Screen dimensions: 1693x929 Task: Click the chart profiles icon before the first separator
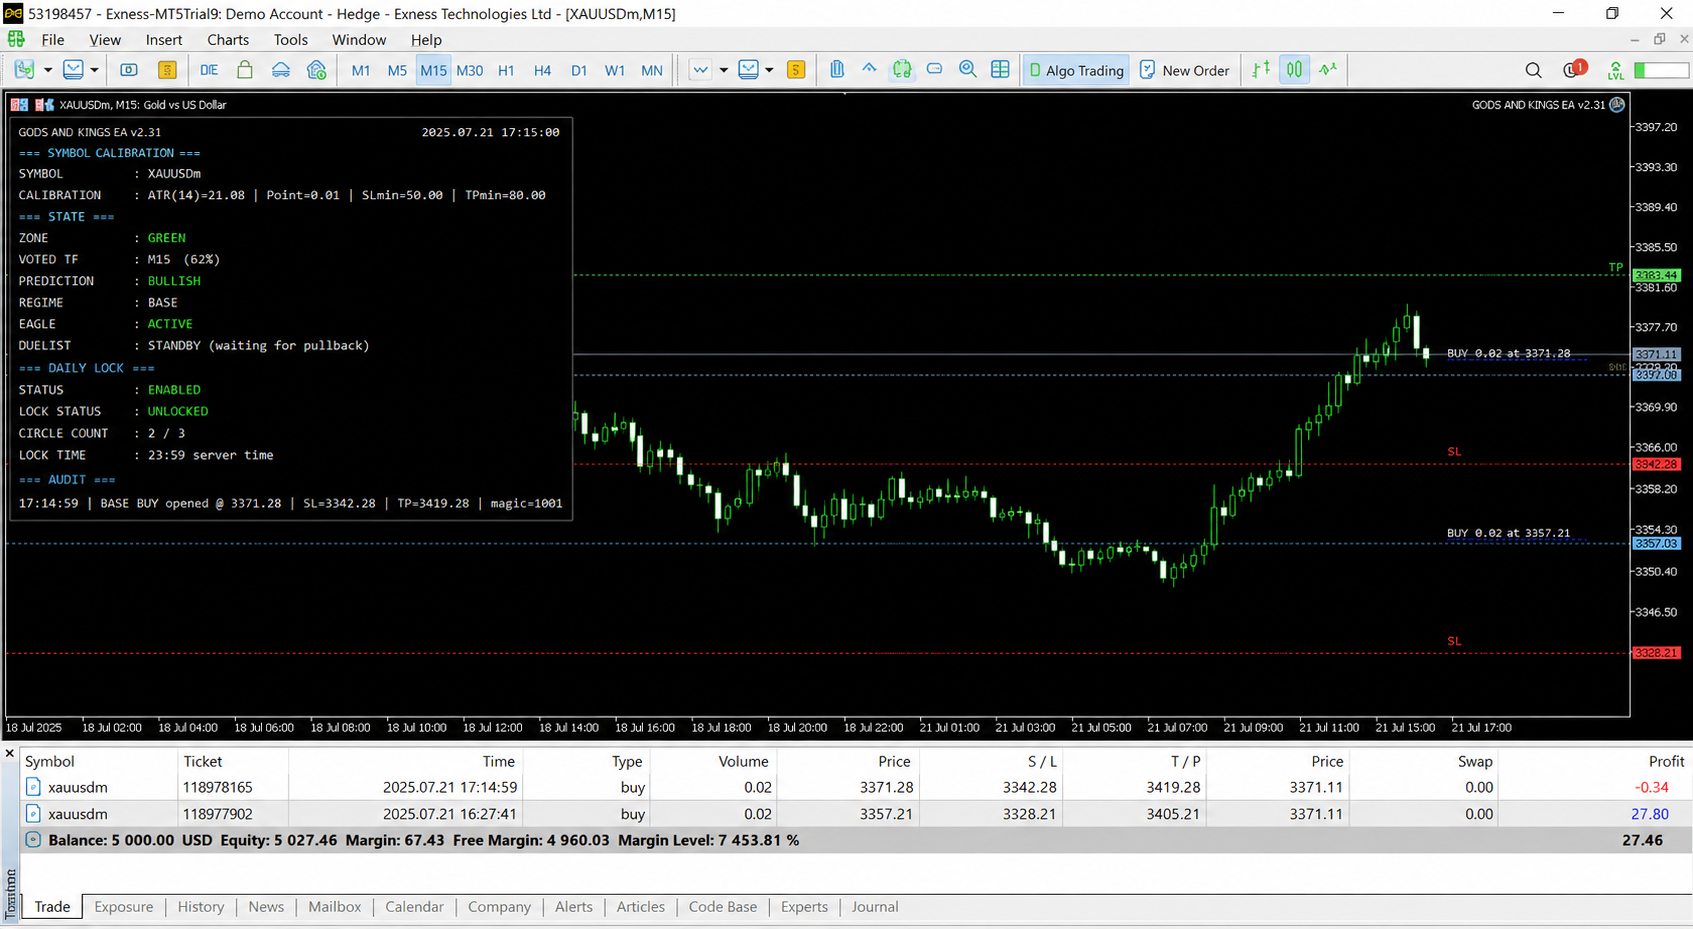coord(74,70)
